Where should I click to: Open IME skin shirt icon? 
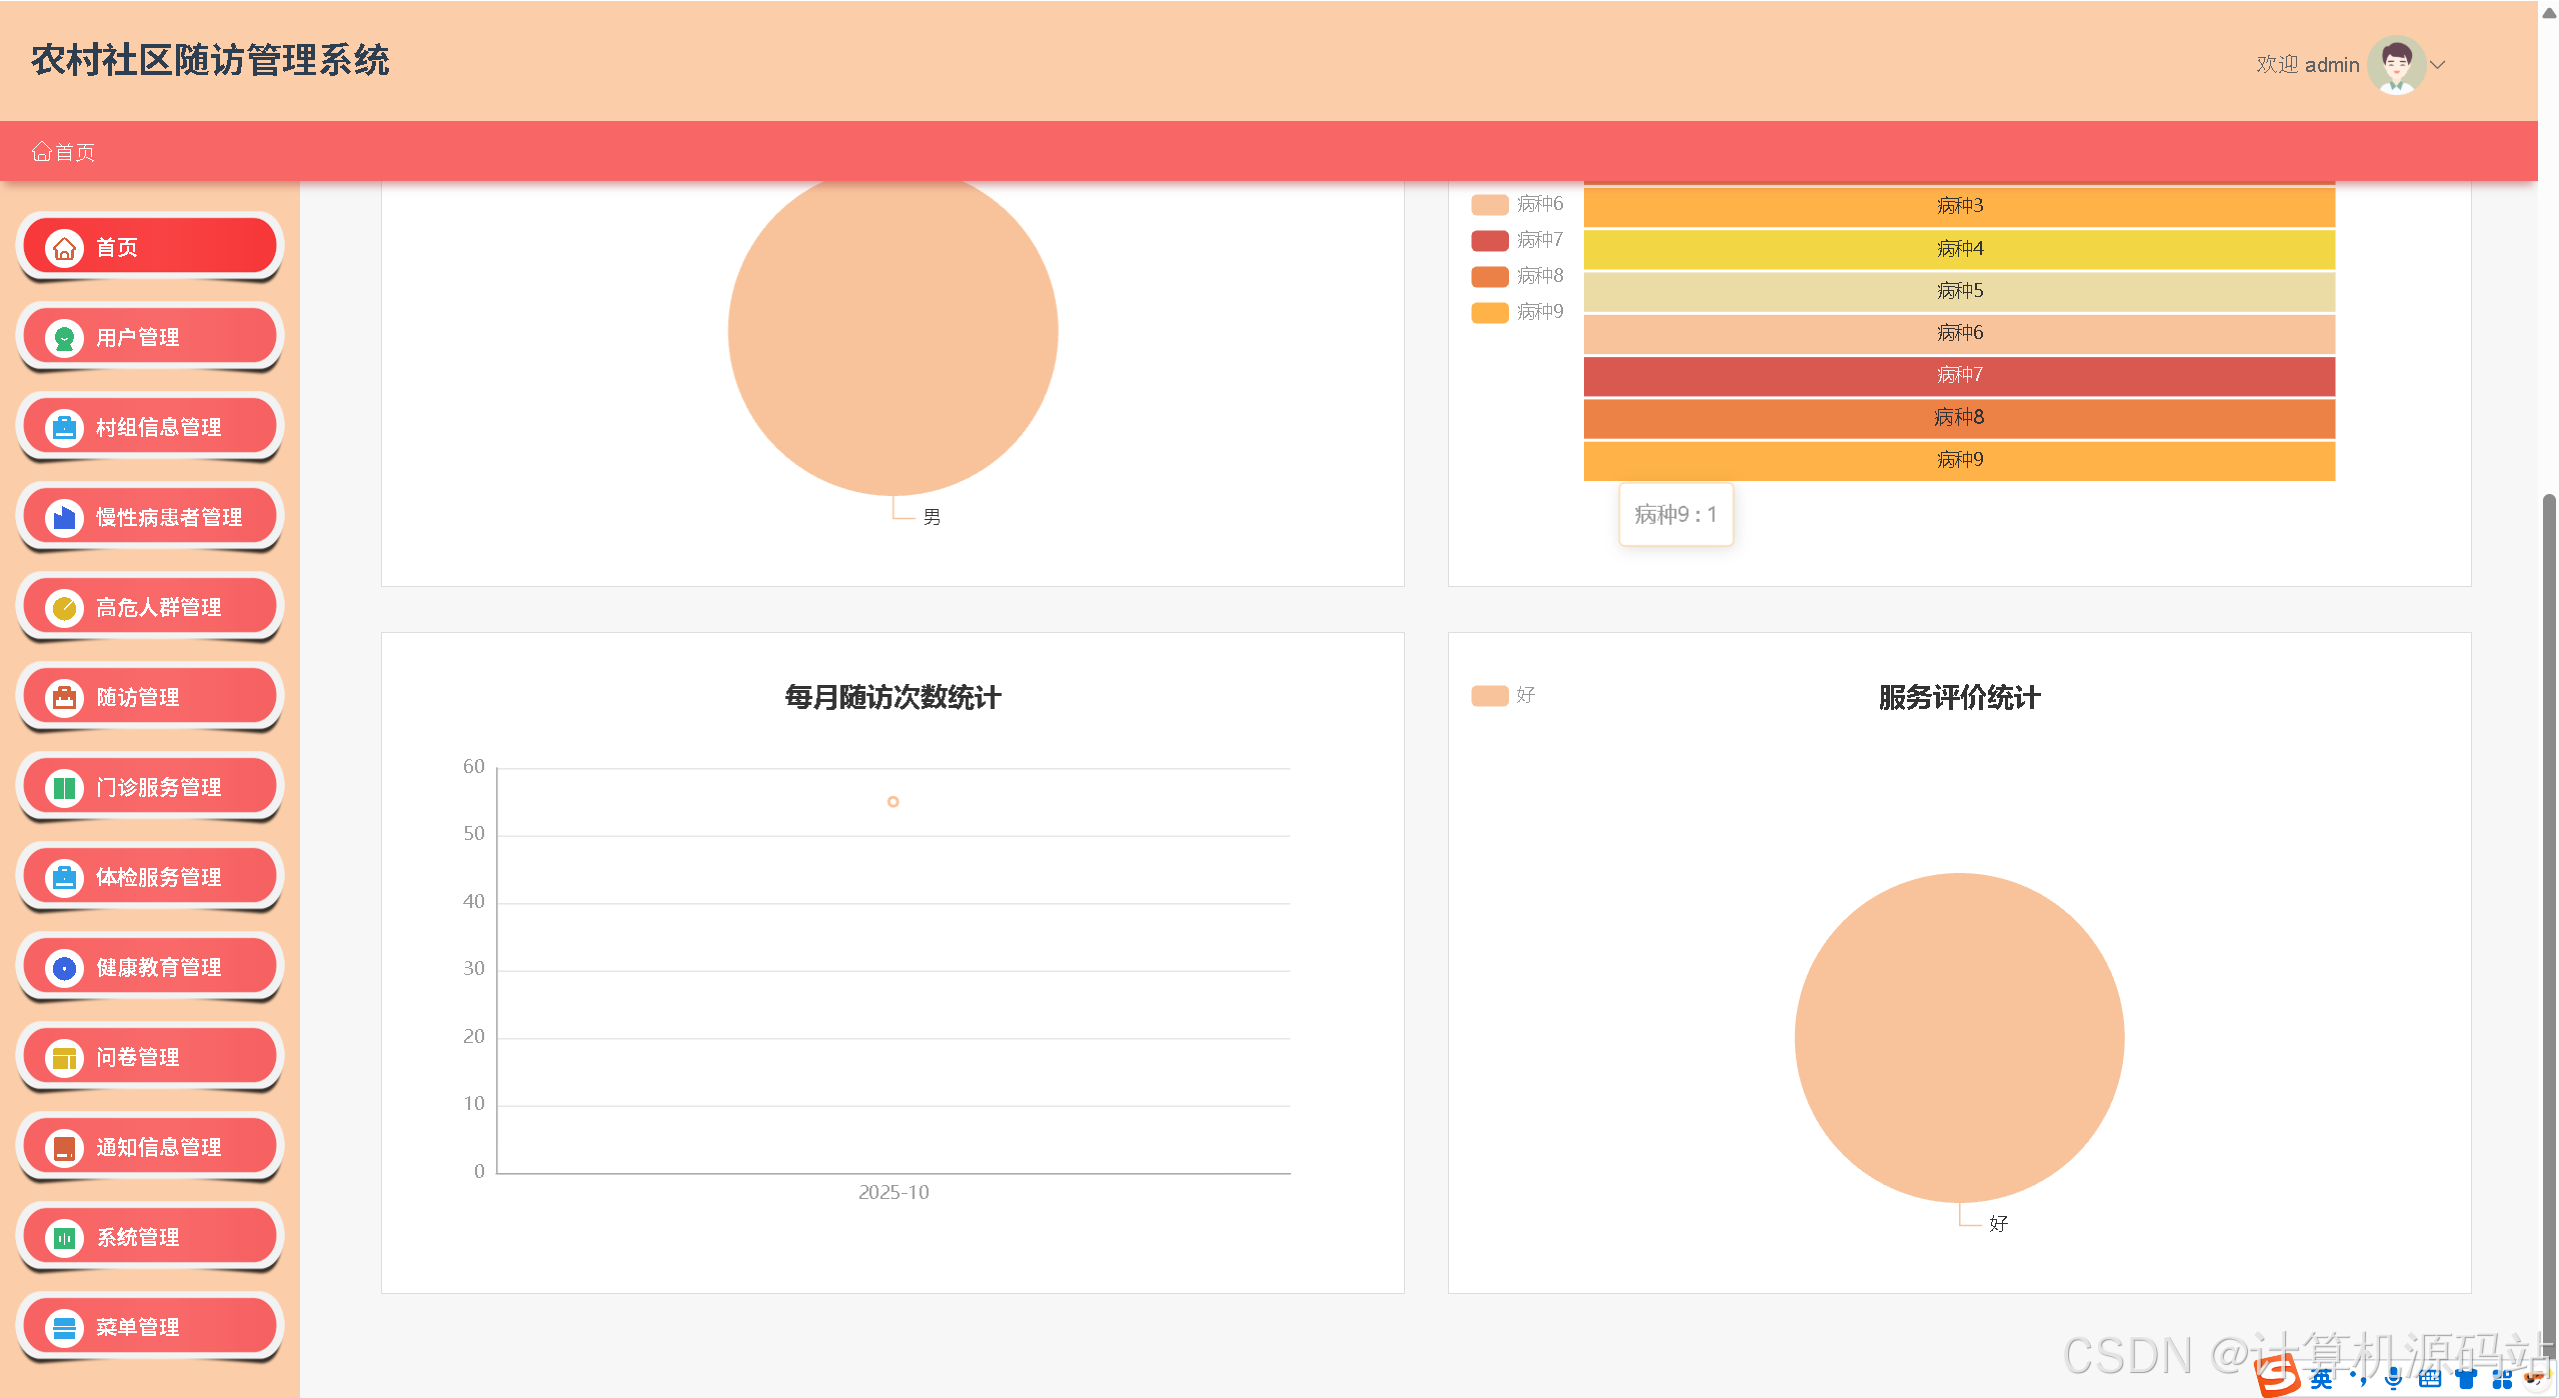2465,1379
